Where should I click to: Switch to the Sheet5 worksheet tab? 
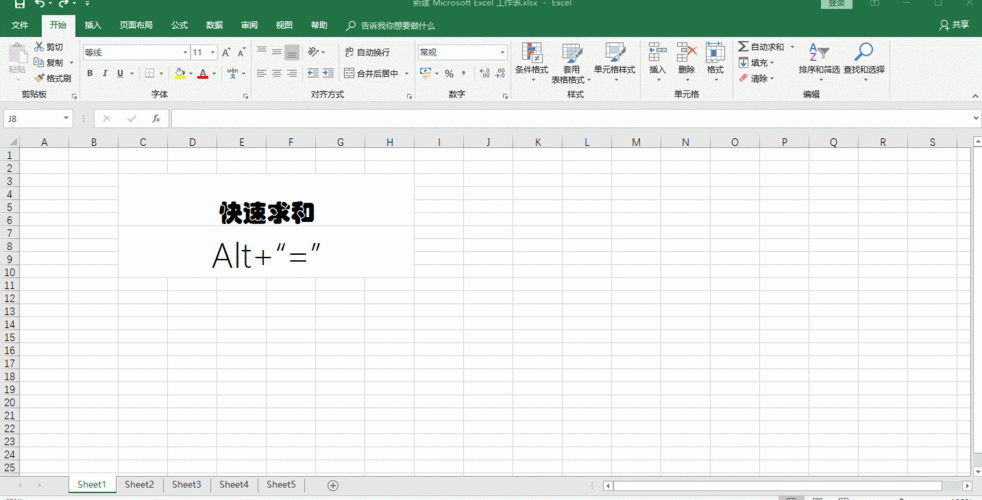pyautogui.click(x=281, y=484)
